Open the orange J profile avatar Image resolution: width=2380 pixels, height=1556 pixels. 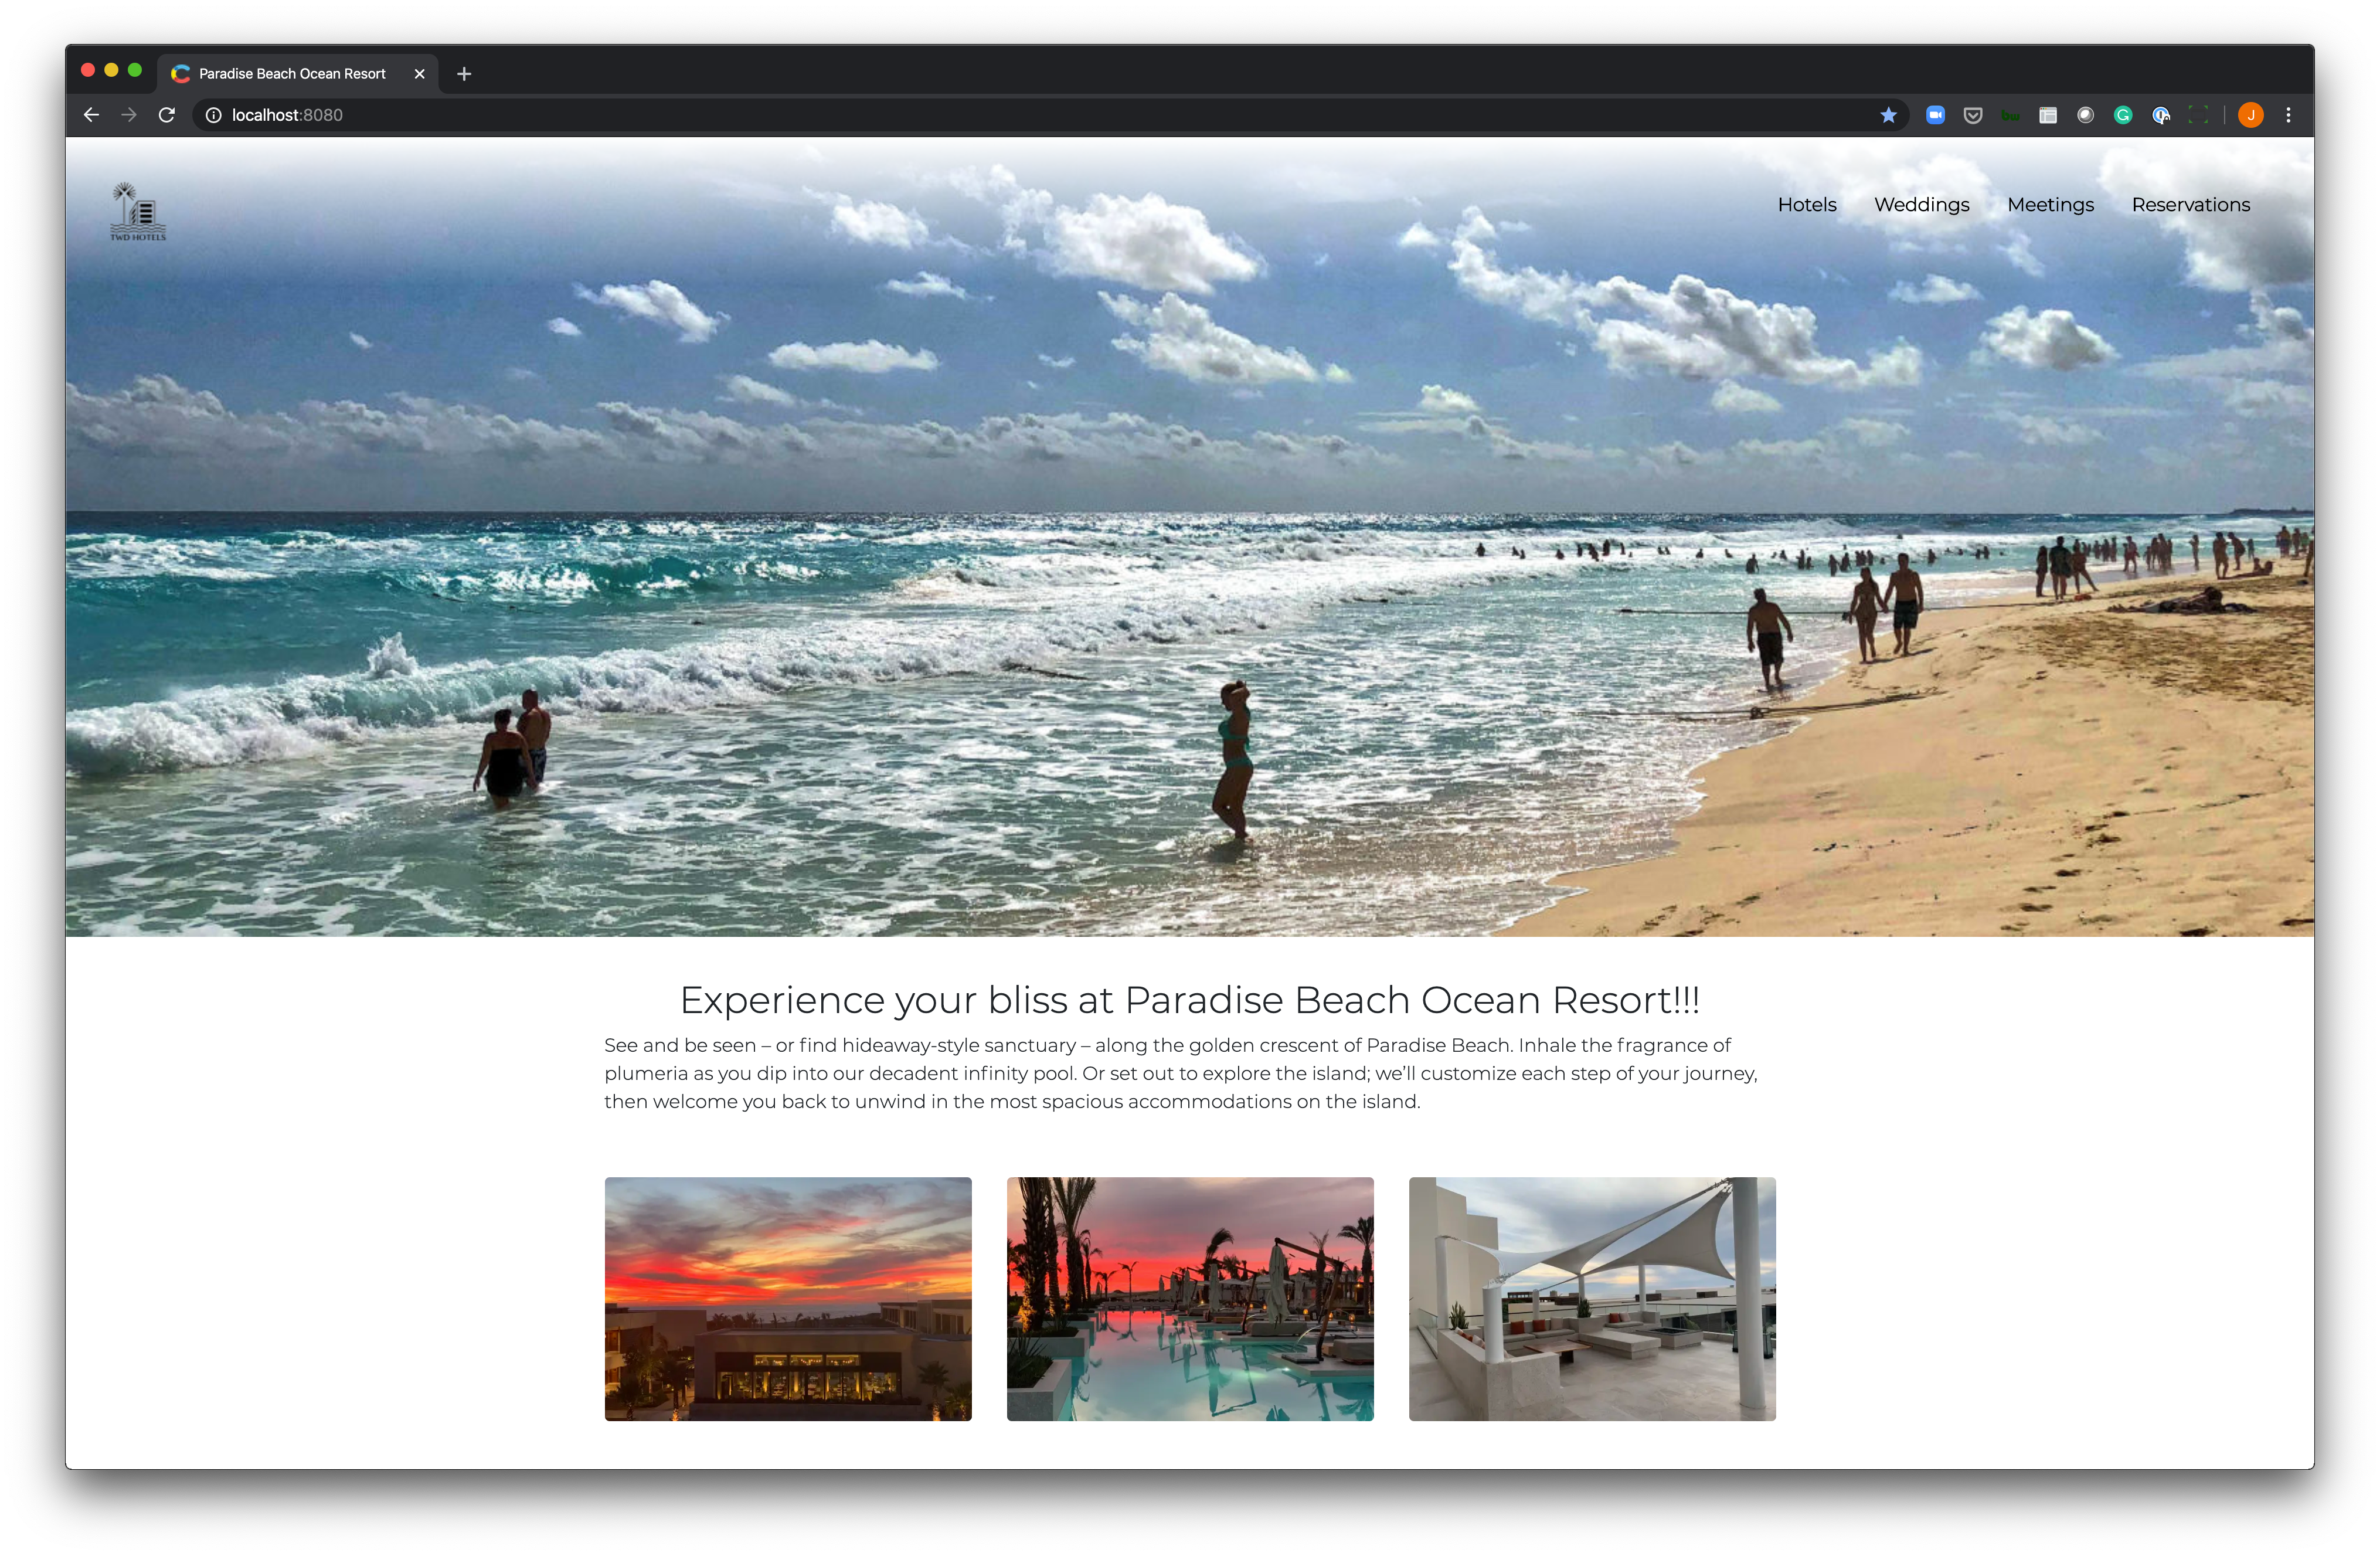(x=2250, y=115)
